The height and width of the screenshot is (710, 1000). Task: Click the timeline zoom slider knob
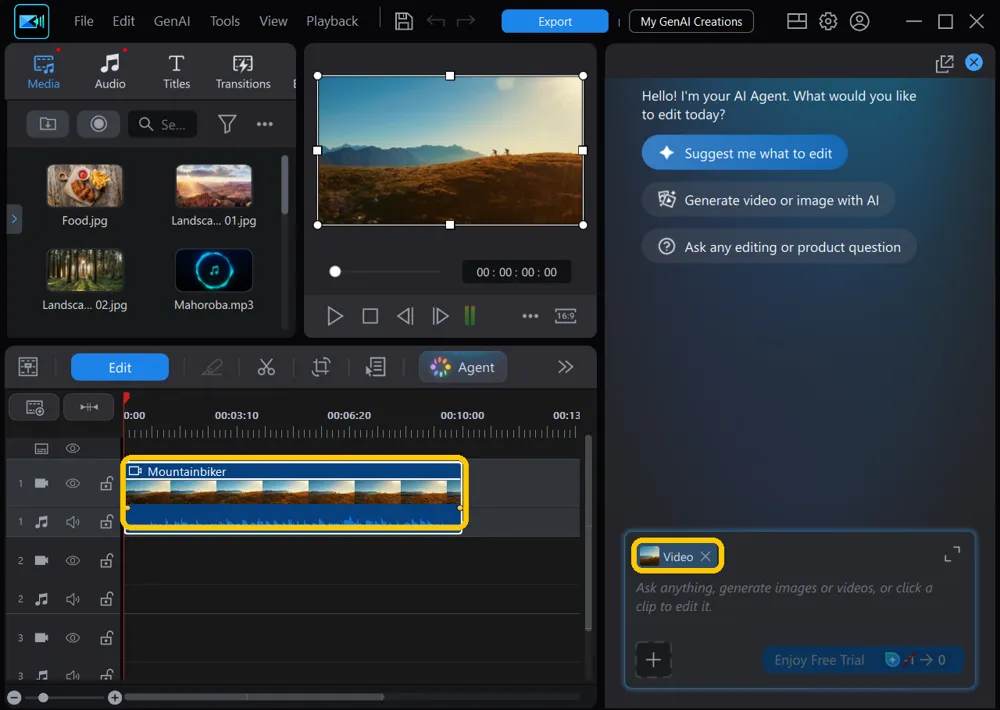point(43,698)
